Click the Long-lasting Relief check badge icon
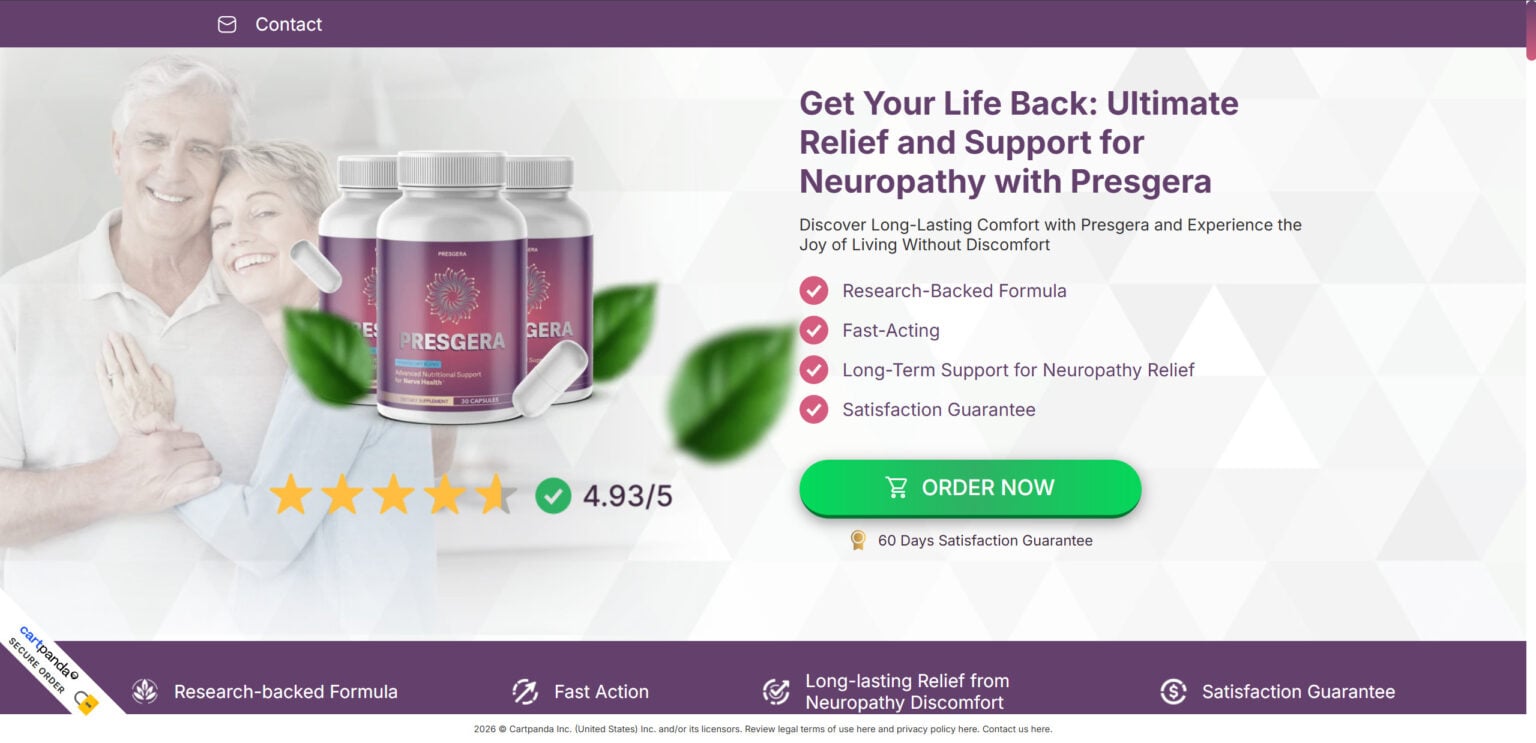 776,691
